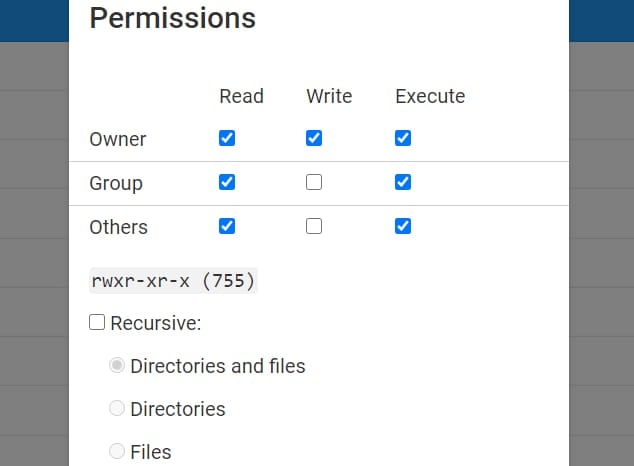Image resolution: width=634 pixels, height=466 pixels.
Task: Disable Group Execute permission
Action: [403, 182]
